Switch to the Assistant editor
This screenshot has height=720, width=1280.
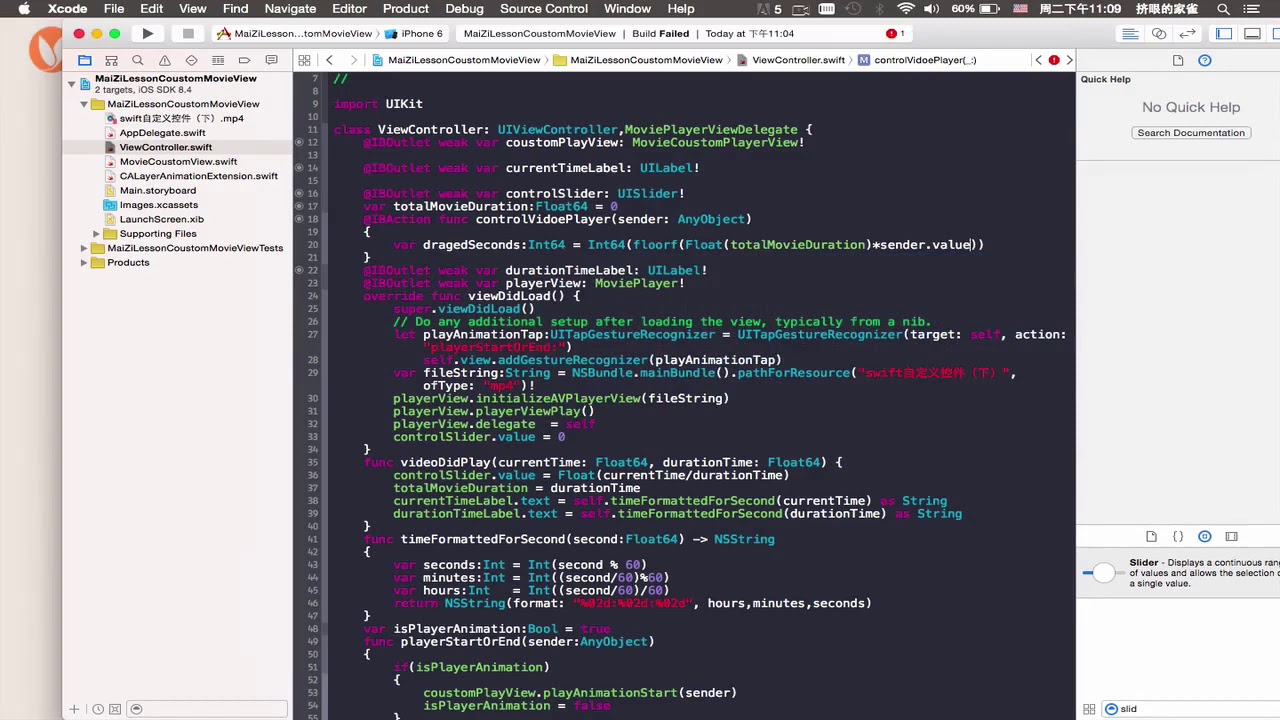[1159, 33]
